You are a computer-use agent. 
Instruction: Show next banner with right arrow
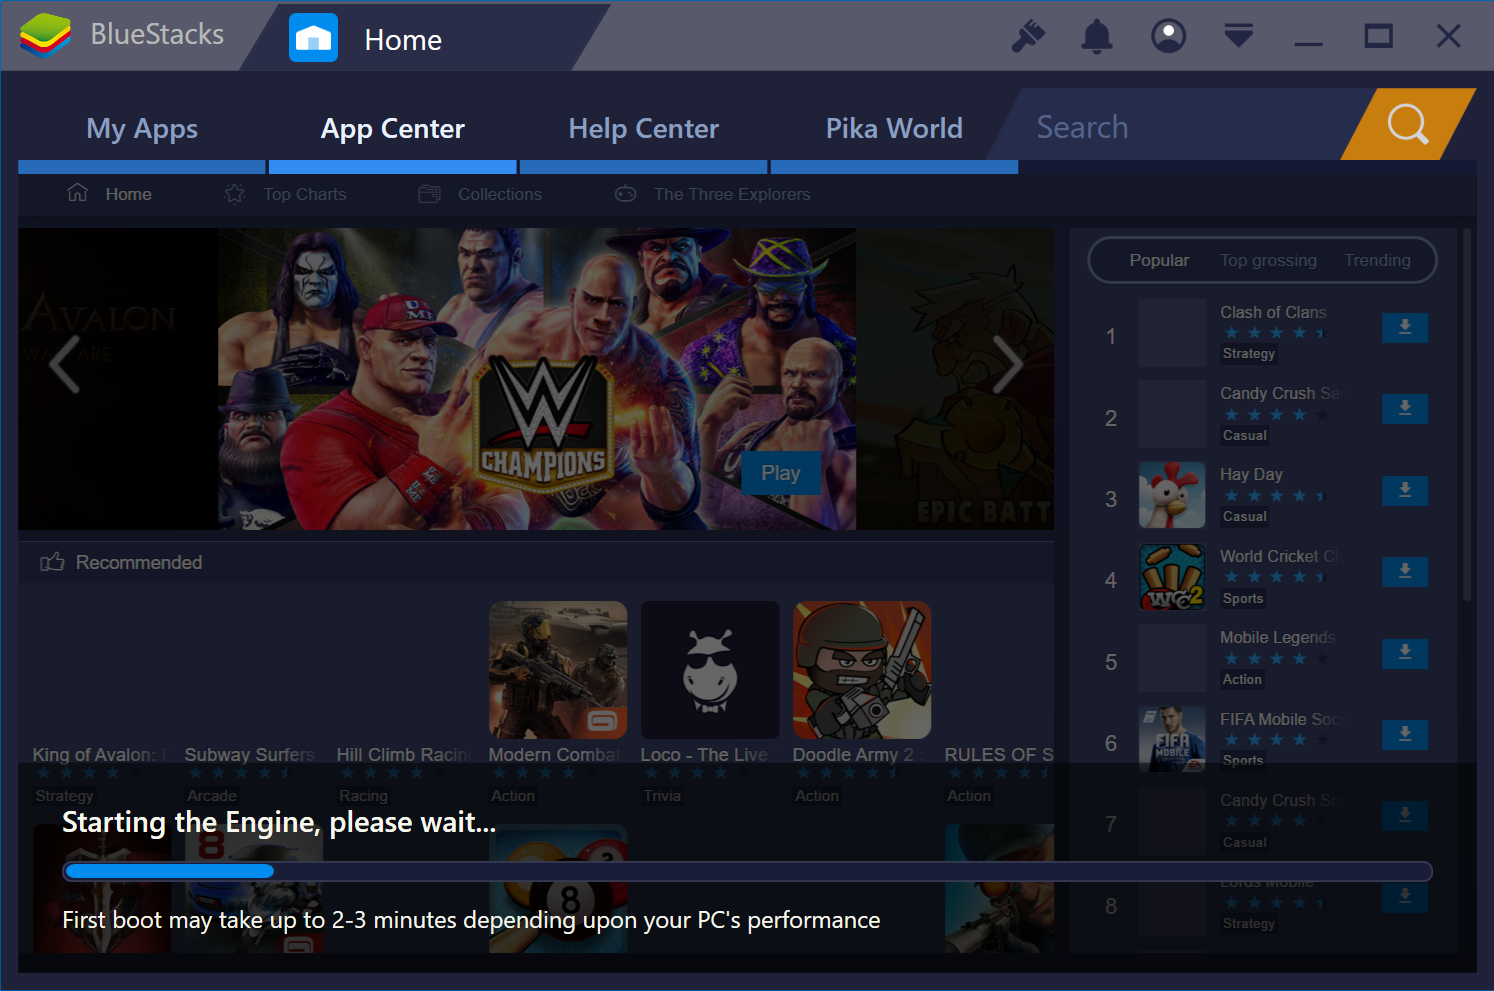(1007, 364)
